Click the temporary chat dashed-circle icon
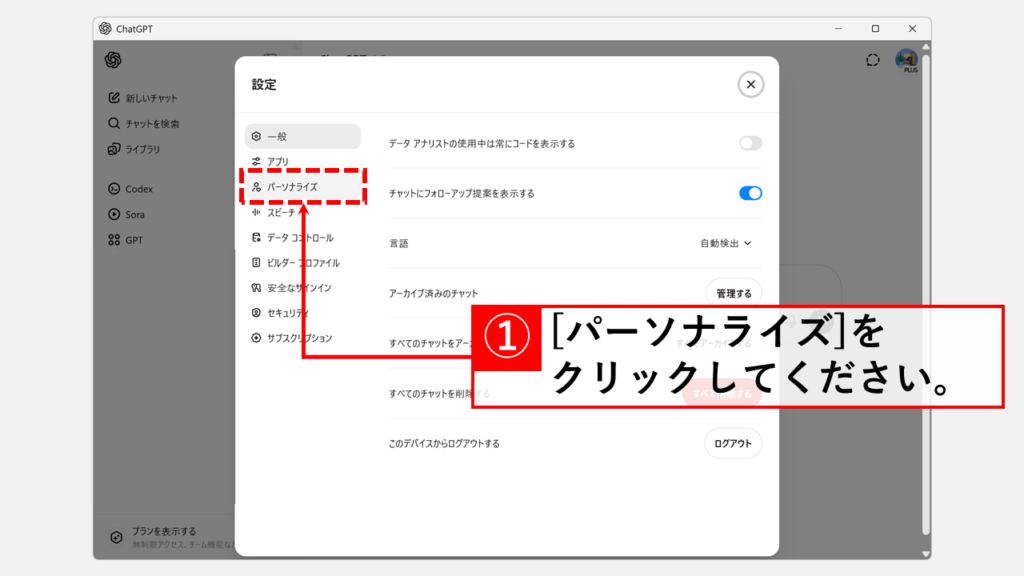This screenshot has height=576, width=1024. (872, 60)
